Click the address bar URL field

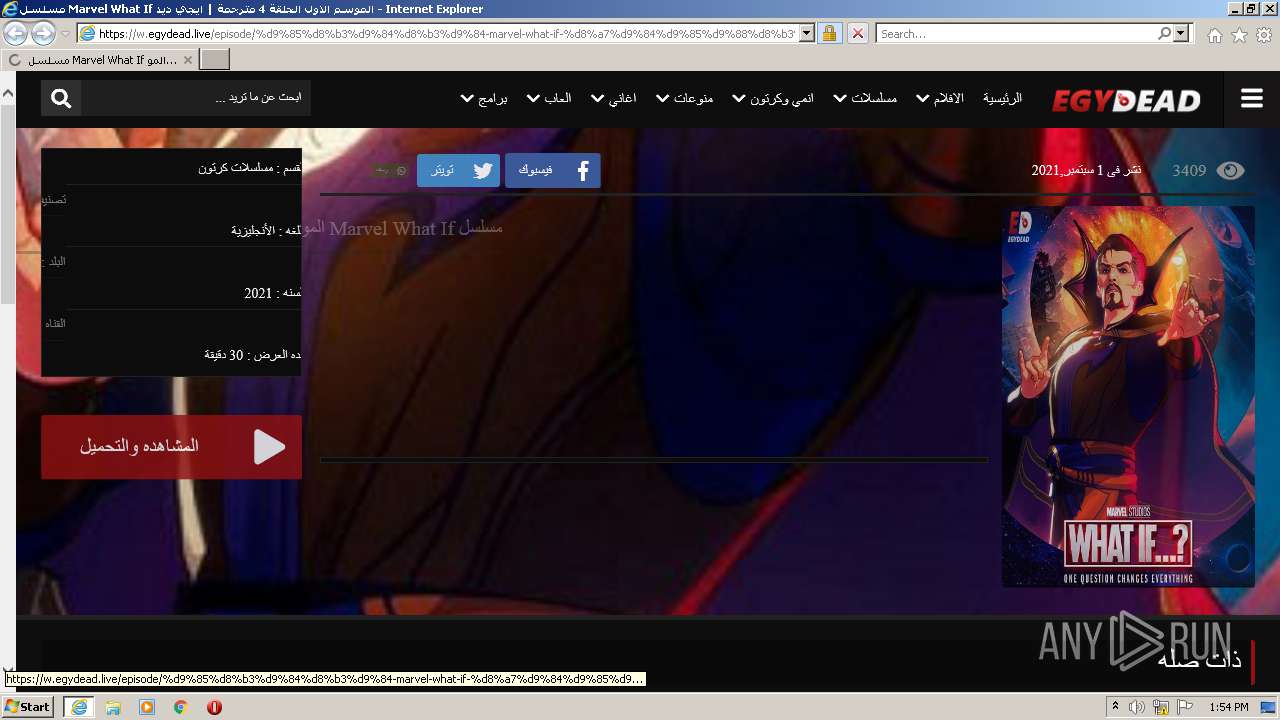click(x=447, y=33)
